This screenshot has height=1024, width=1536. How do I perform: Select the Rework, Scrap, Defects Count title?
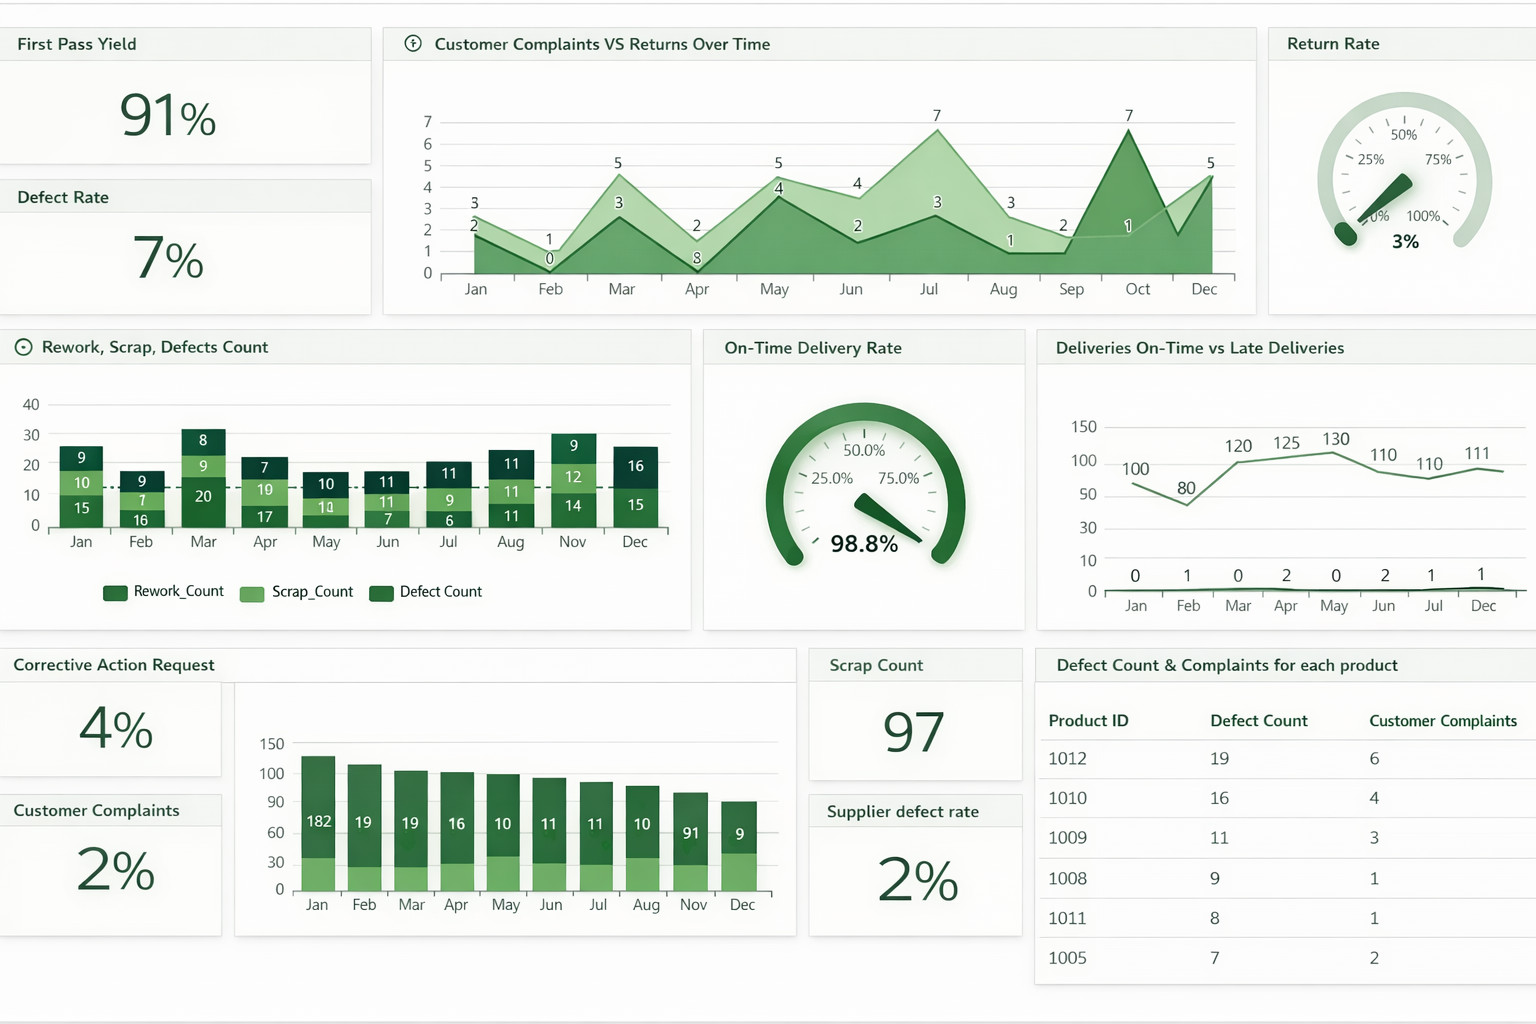155,347
